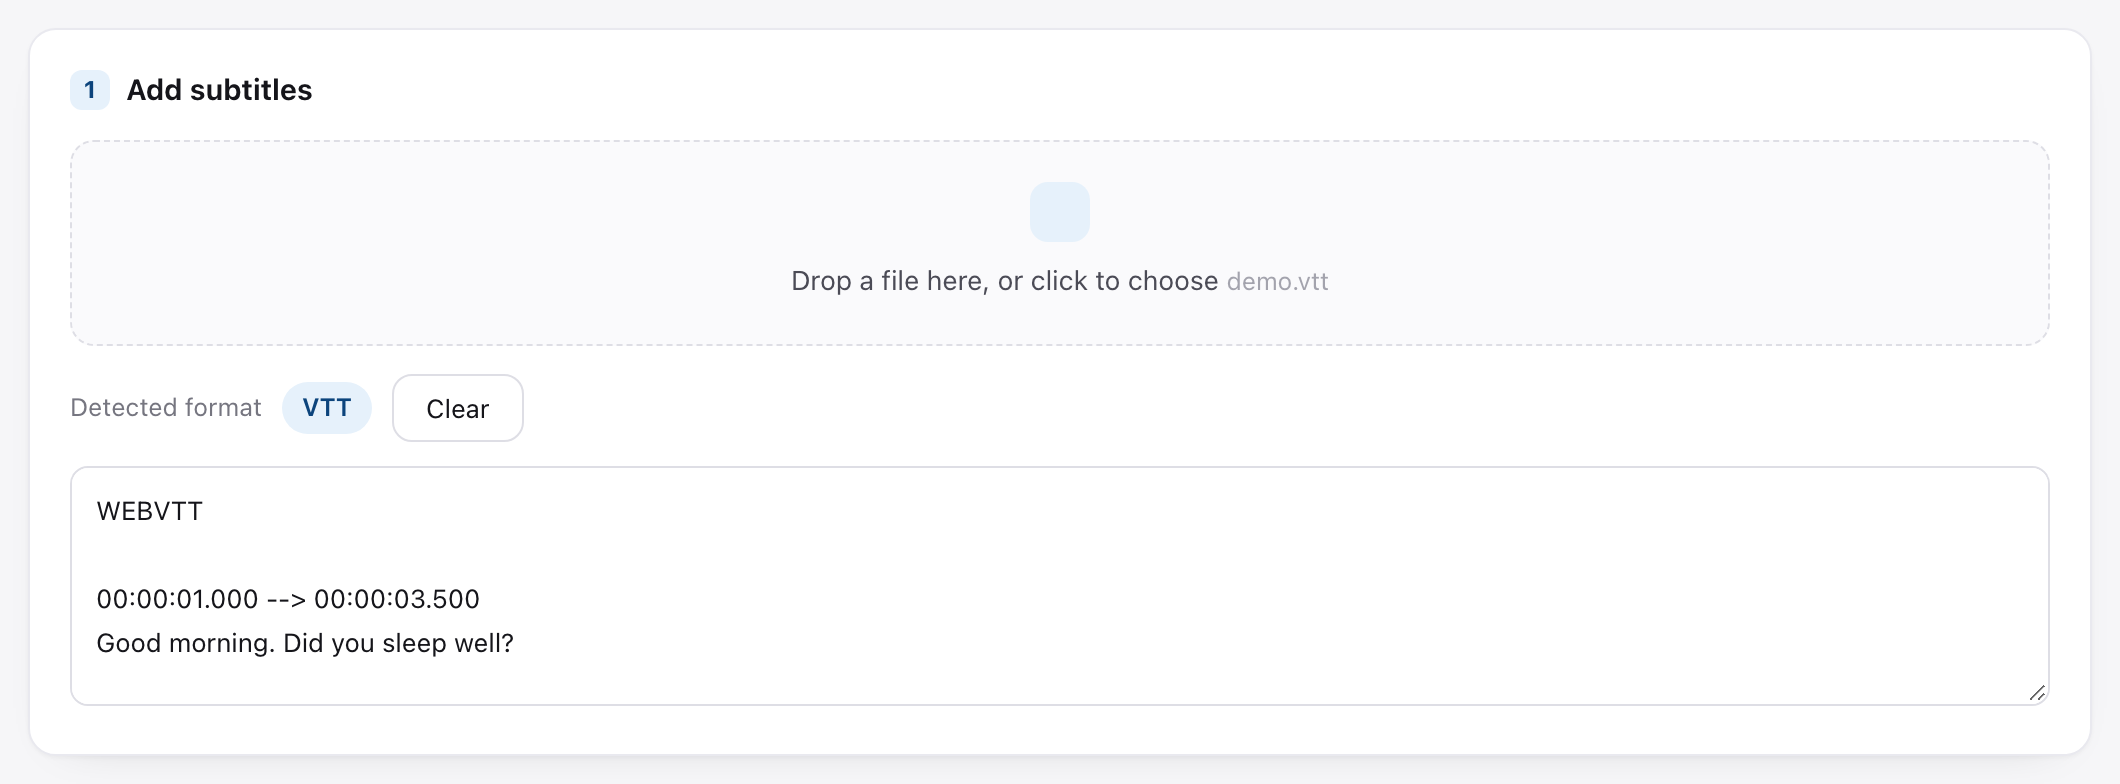Click the "Detected format" label
The width and height of the screenshot is (2120, 784).
(166, 408)
